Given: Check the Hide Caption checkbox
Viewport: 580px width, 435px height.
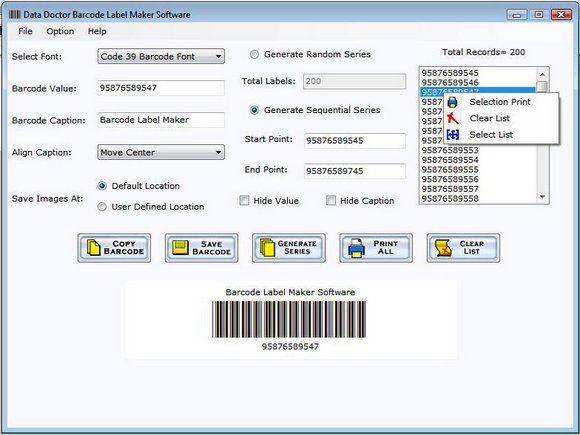Looking at the screenshot, I should click(331, 200).
